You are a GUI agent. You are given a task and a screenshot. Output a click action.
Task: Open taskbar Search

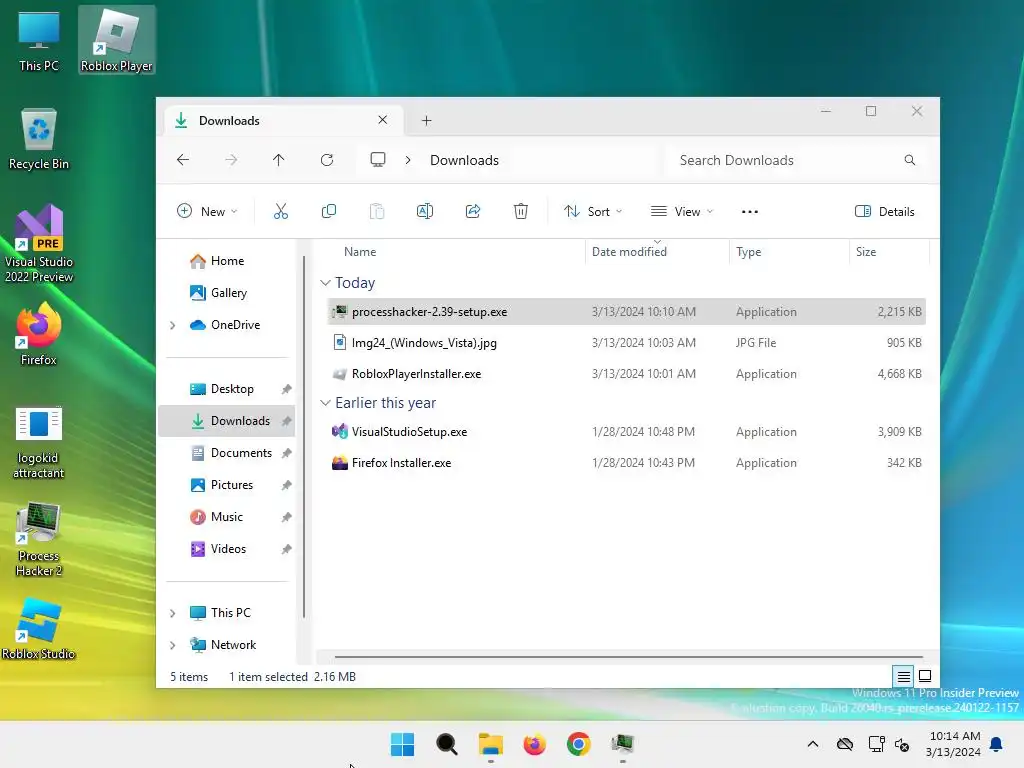click(x=447, y=744)
